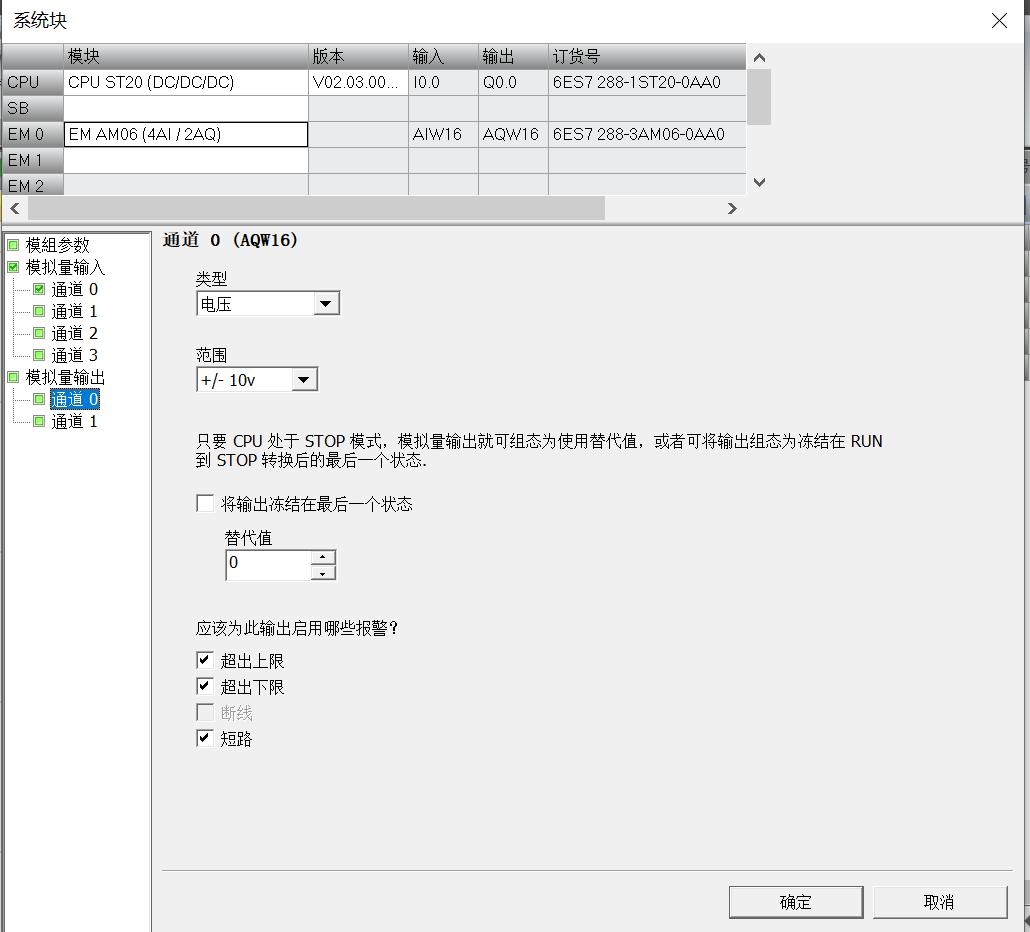1030x932 pixels.
Task: Click the module table up scroll arrow
Action: [x=759, y=58]
